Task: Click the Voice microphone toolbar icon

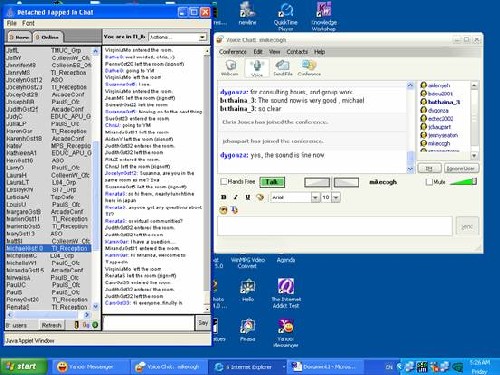Action: click(257, 68)
